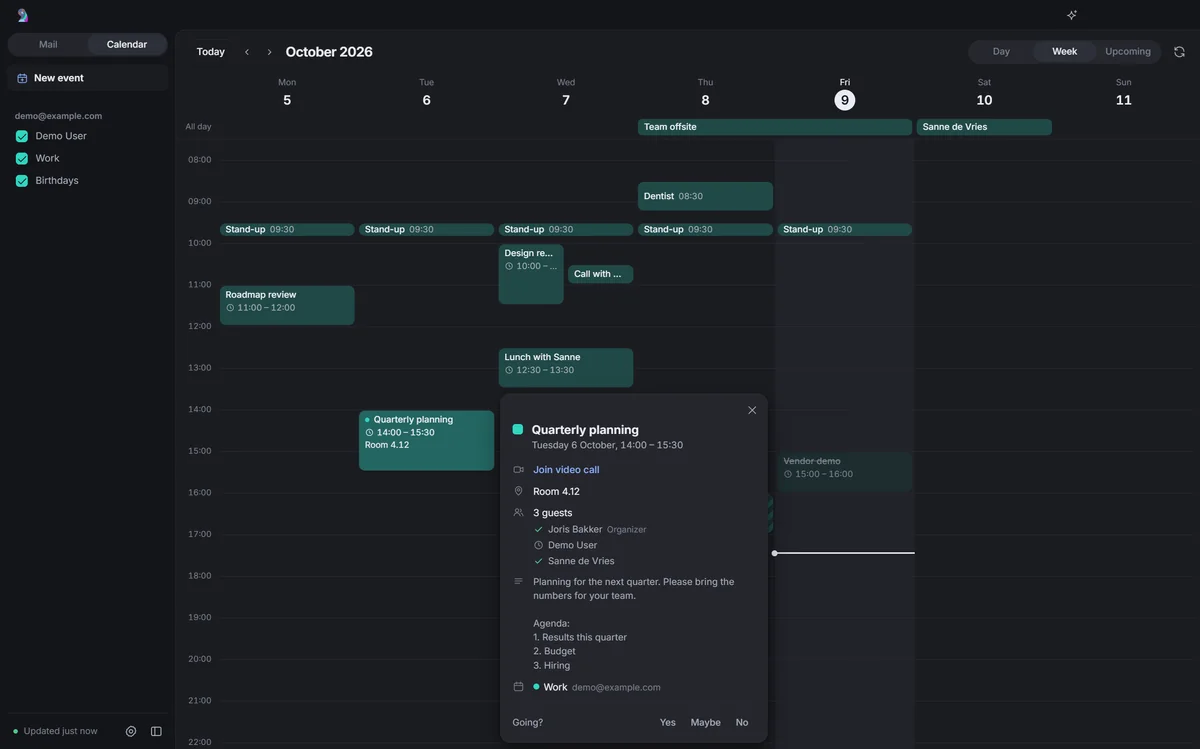
Task: Click the description lines icon in the popup
Action: coord(518,581)
